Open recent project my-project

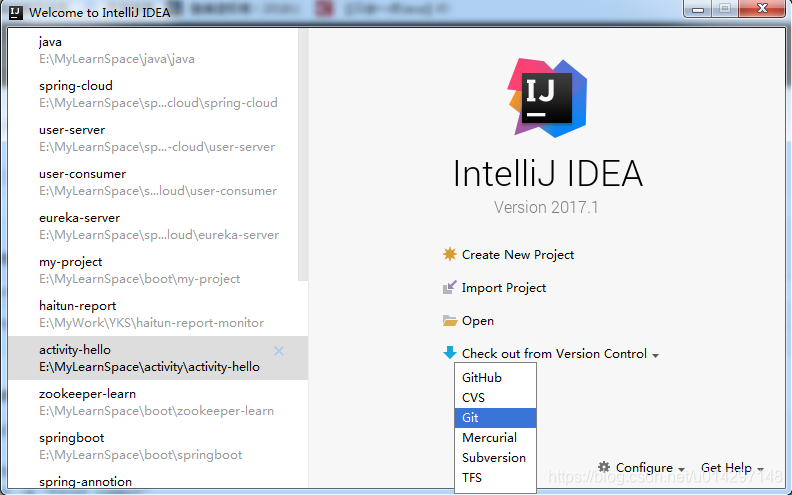(x=153, y=270)
